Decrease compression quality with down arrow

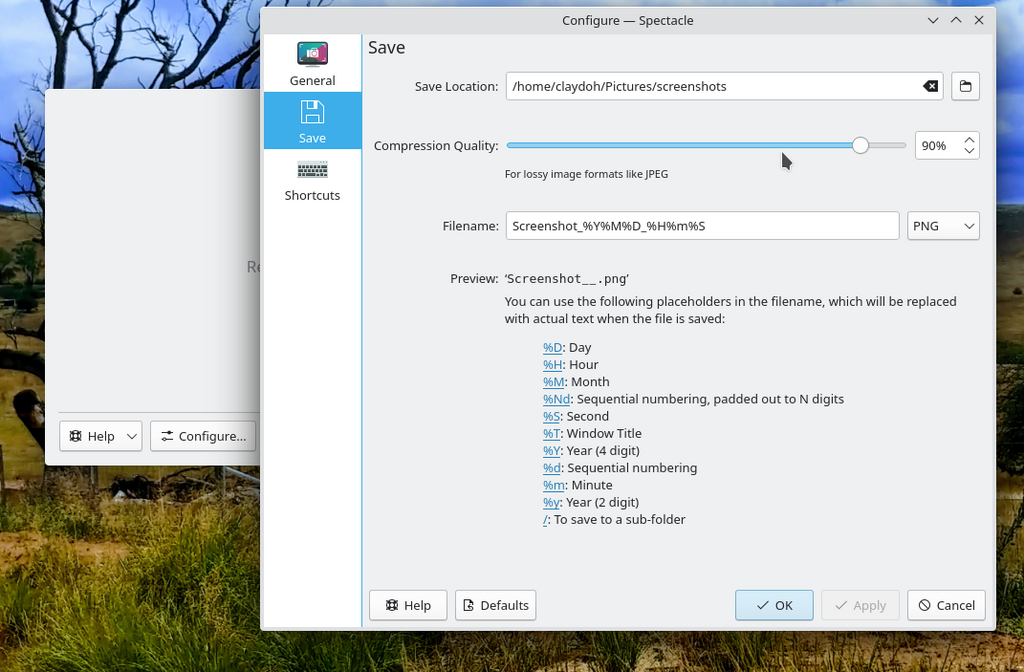point(969,151)
